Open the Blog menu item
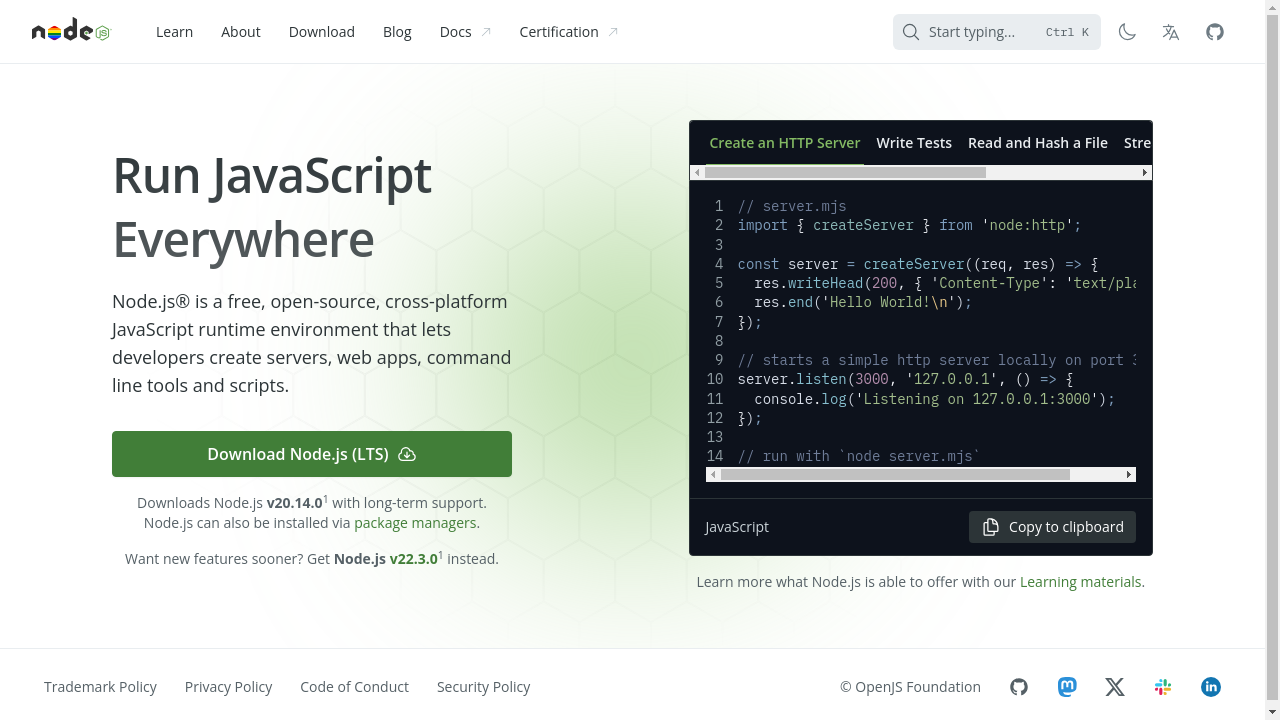 point(397,31)
